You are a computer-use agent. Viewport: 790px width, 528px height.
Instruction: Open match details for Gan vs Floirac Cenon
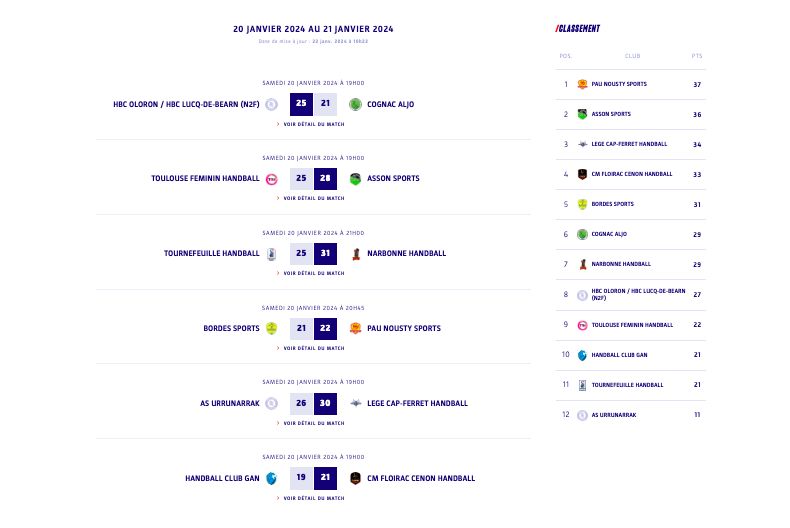313,498
